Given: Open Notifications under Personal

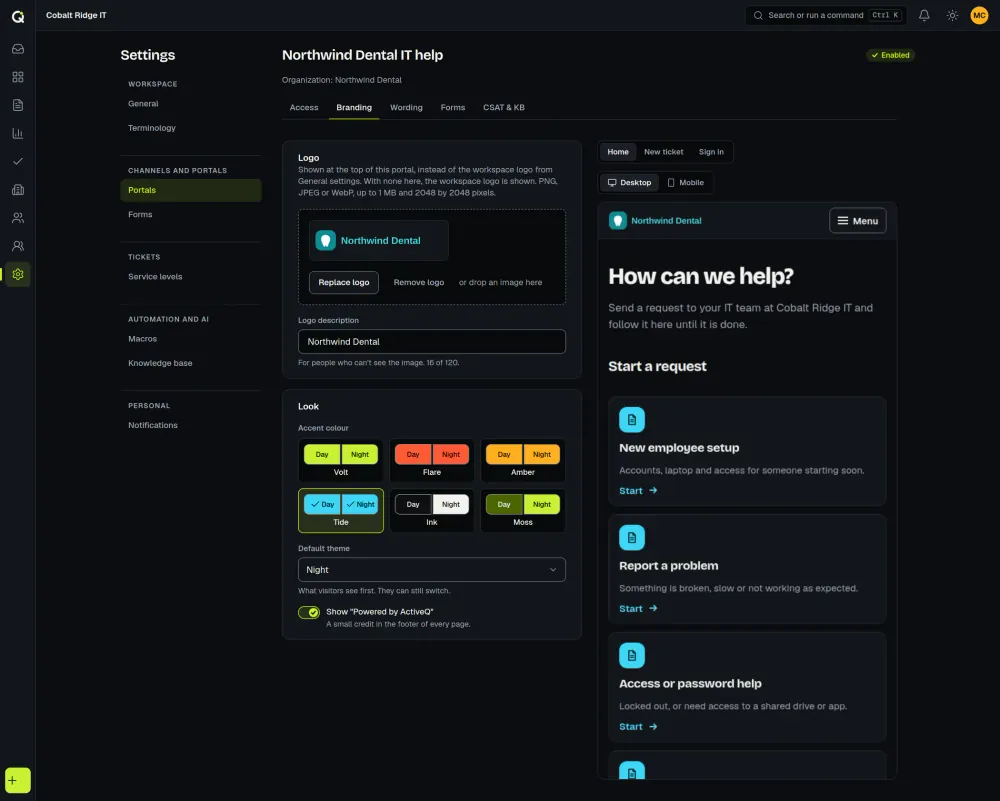Looking at the screenshot, I should tap(191, 425).
